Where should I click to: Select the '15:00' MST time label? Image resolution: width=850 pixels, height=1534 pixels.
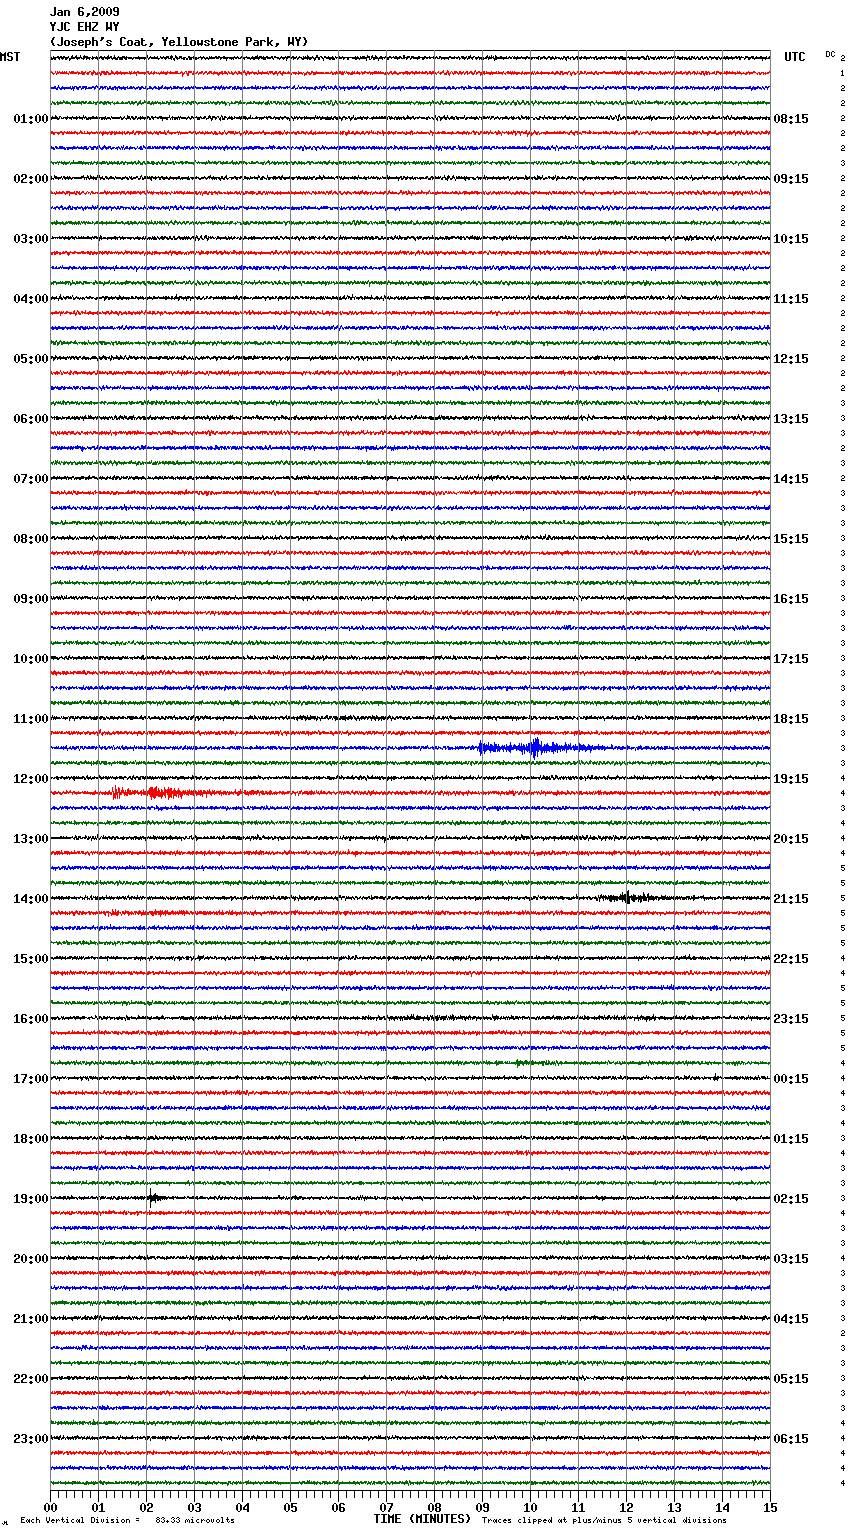[x=30, y=959]
